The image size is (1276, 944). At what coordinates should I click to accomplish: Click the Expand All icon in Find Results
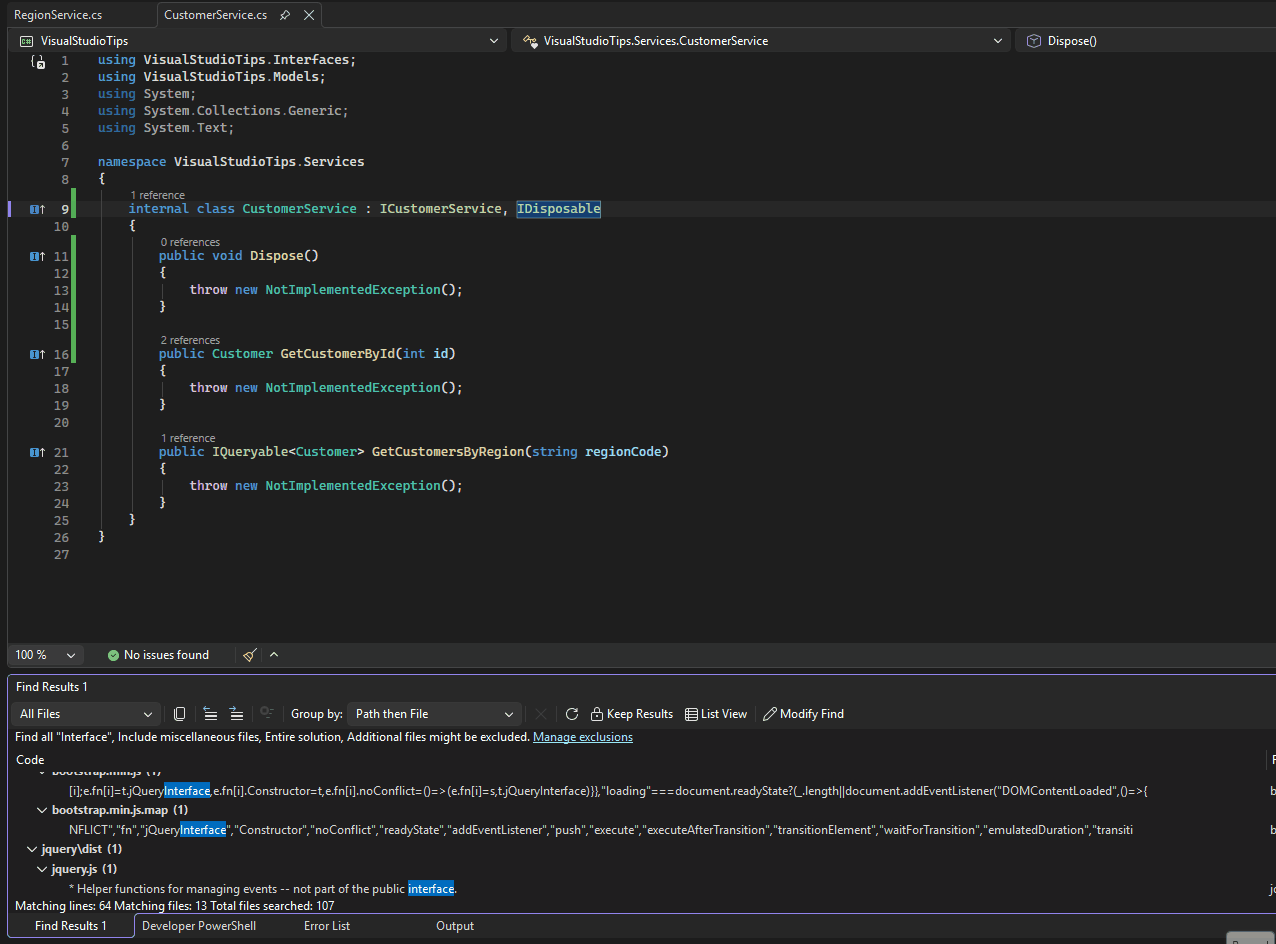tap(236, 714)
